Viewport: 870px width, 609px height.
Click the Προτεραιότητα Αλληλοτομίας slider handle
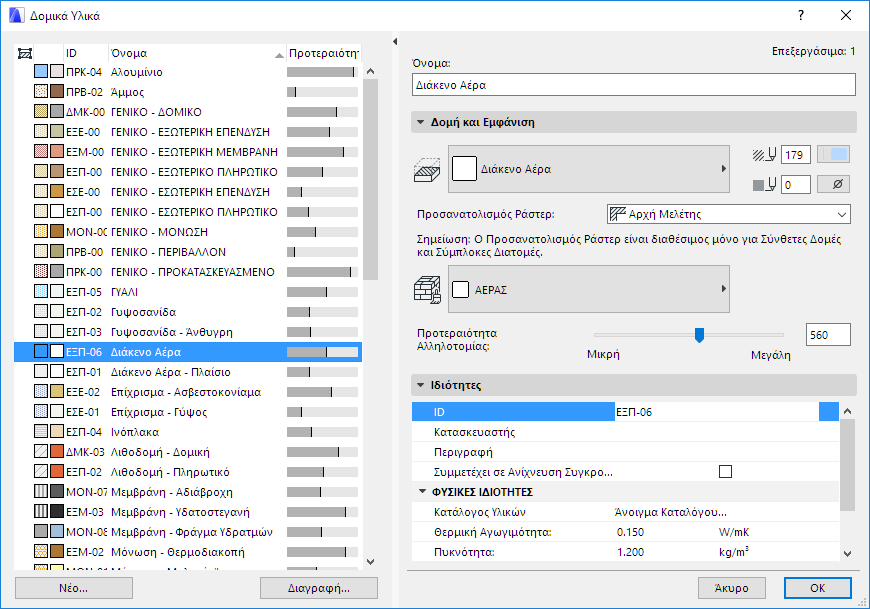pyautogui.click(x=700, y=335)
